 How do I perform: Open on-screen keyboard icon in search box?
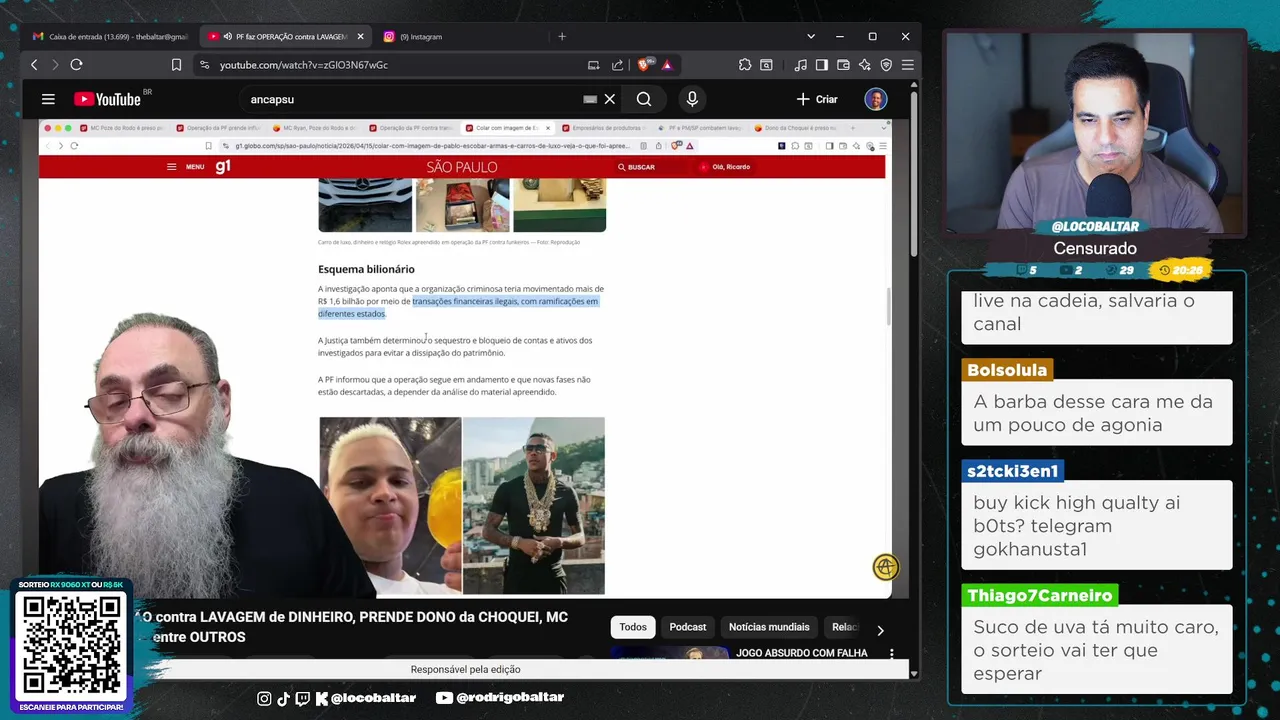tap(590, 99)
